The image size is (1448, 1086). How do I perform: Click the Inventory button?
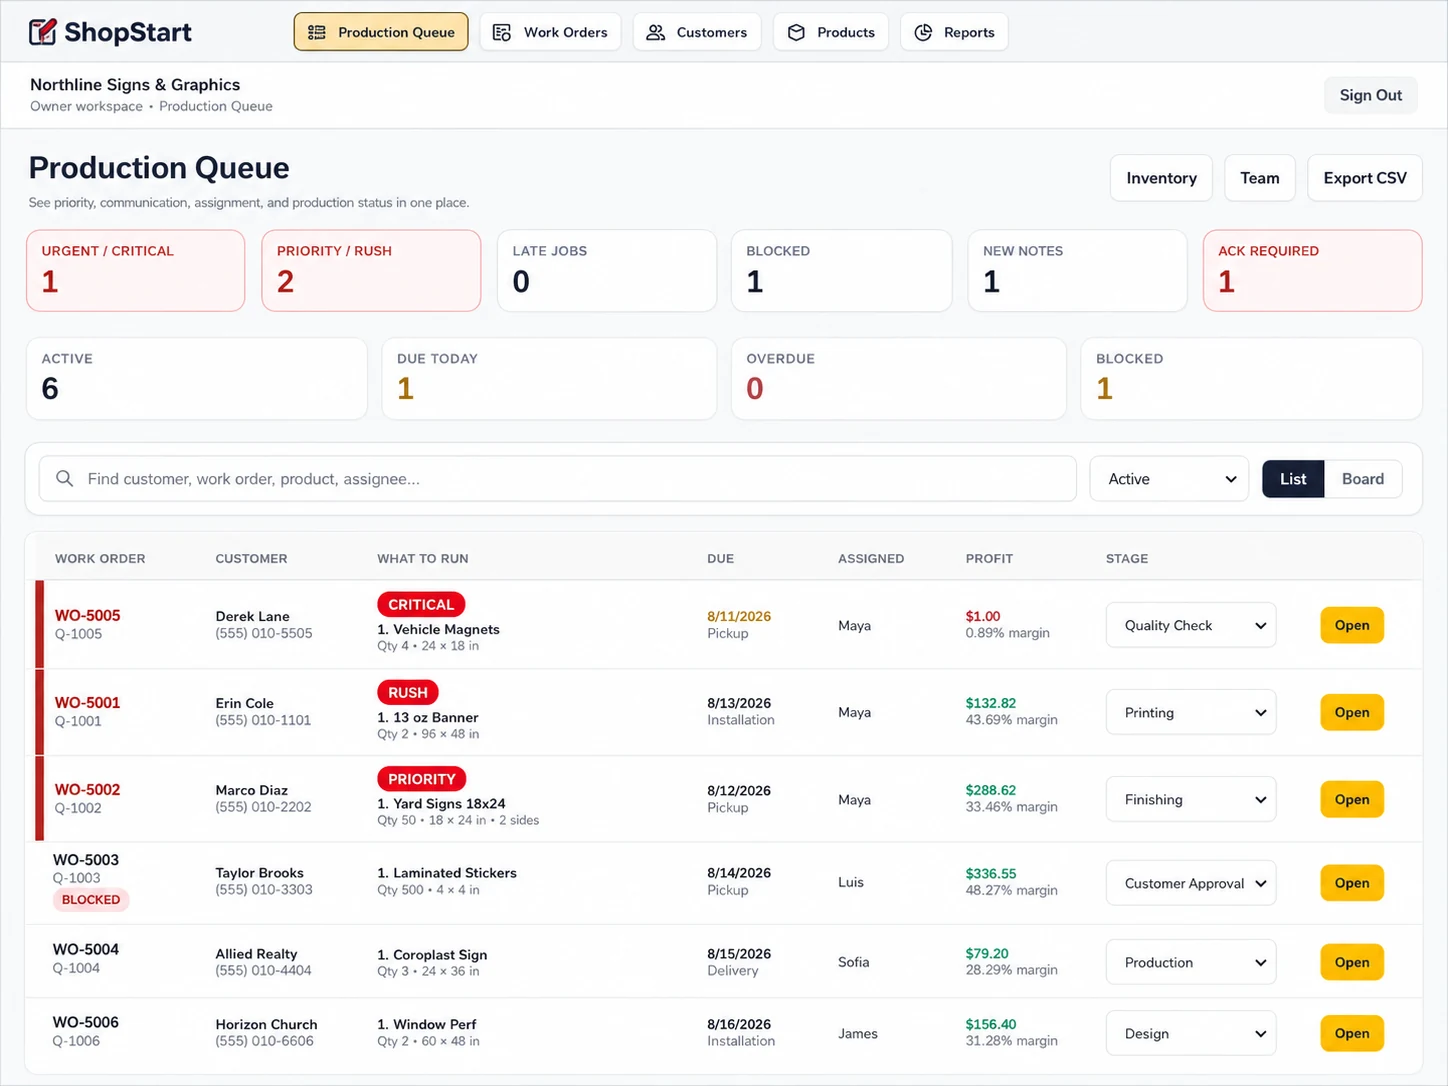pos(1161,178)
